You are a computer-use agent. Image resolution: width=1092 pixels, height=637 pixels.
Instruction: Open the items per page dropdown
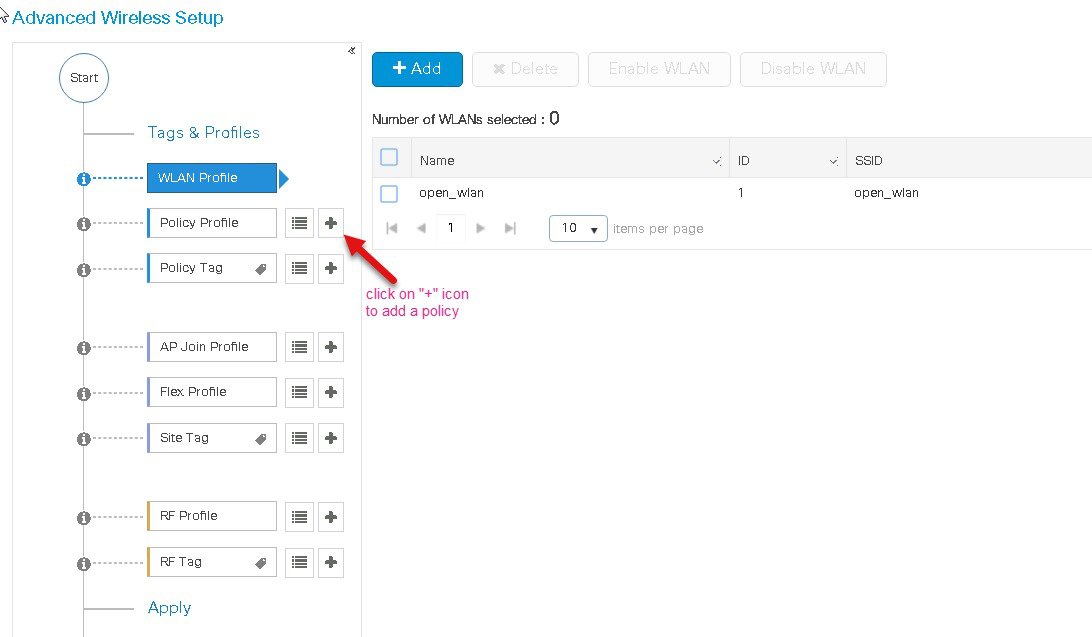pyautogui.click(x=578, y=228)
